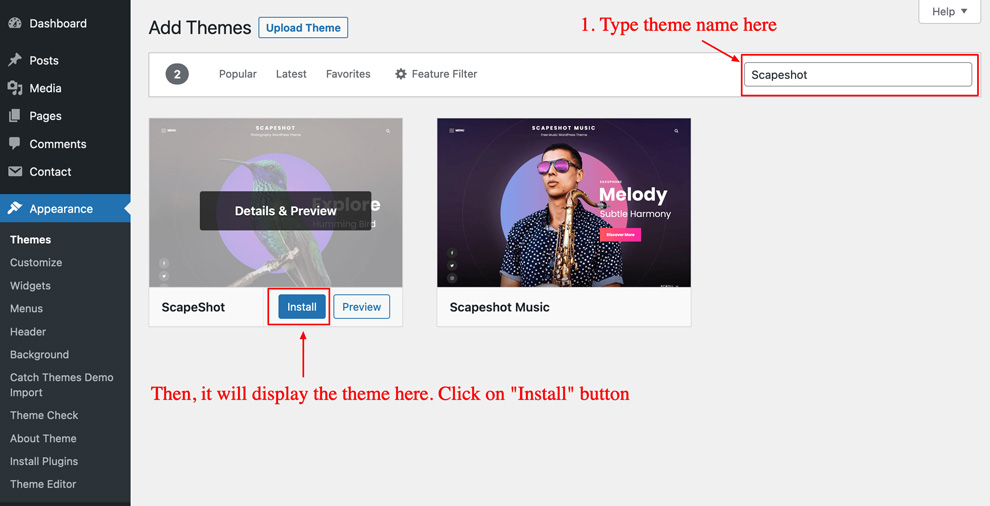990x506 pixels.
Task: Click the Posts pushpin icon
Action: click(15, 60)
